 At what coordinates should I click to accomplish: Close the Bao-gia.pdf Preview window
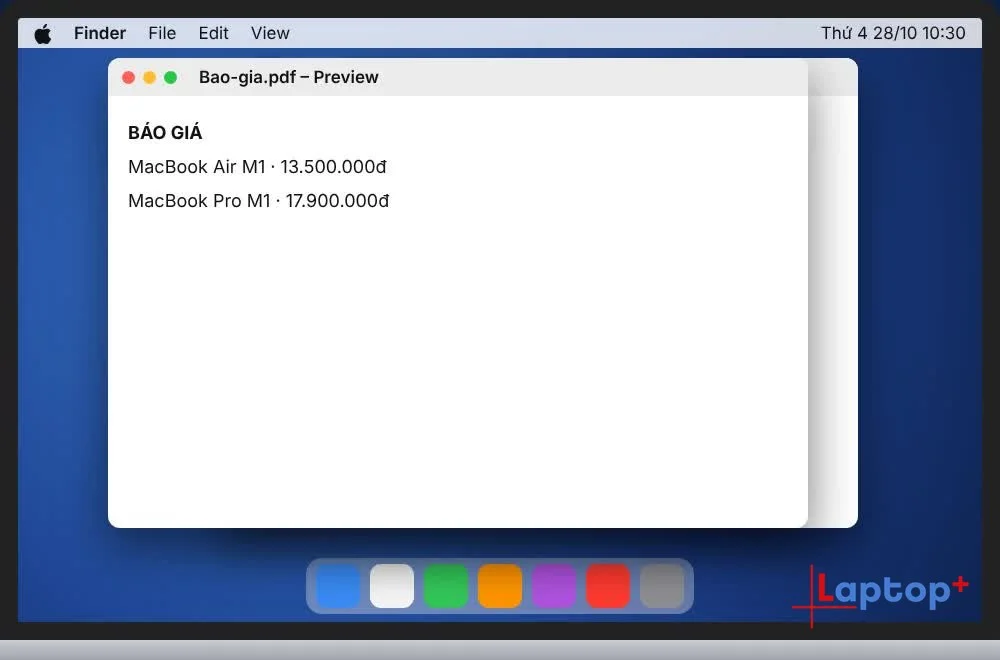click(128, 77)
